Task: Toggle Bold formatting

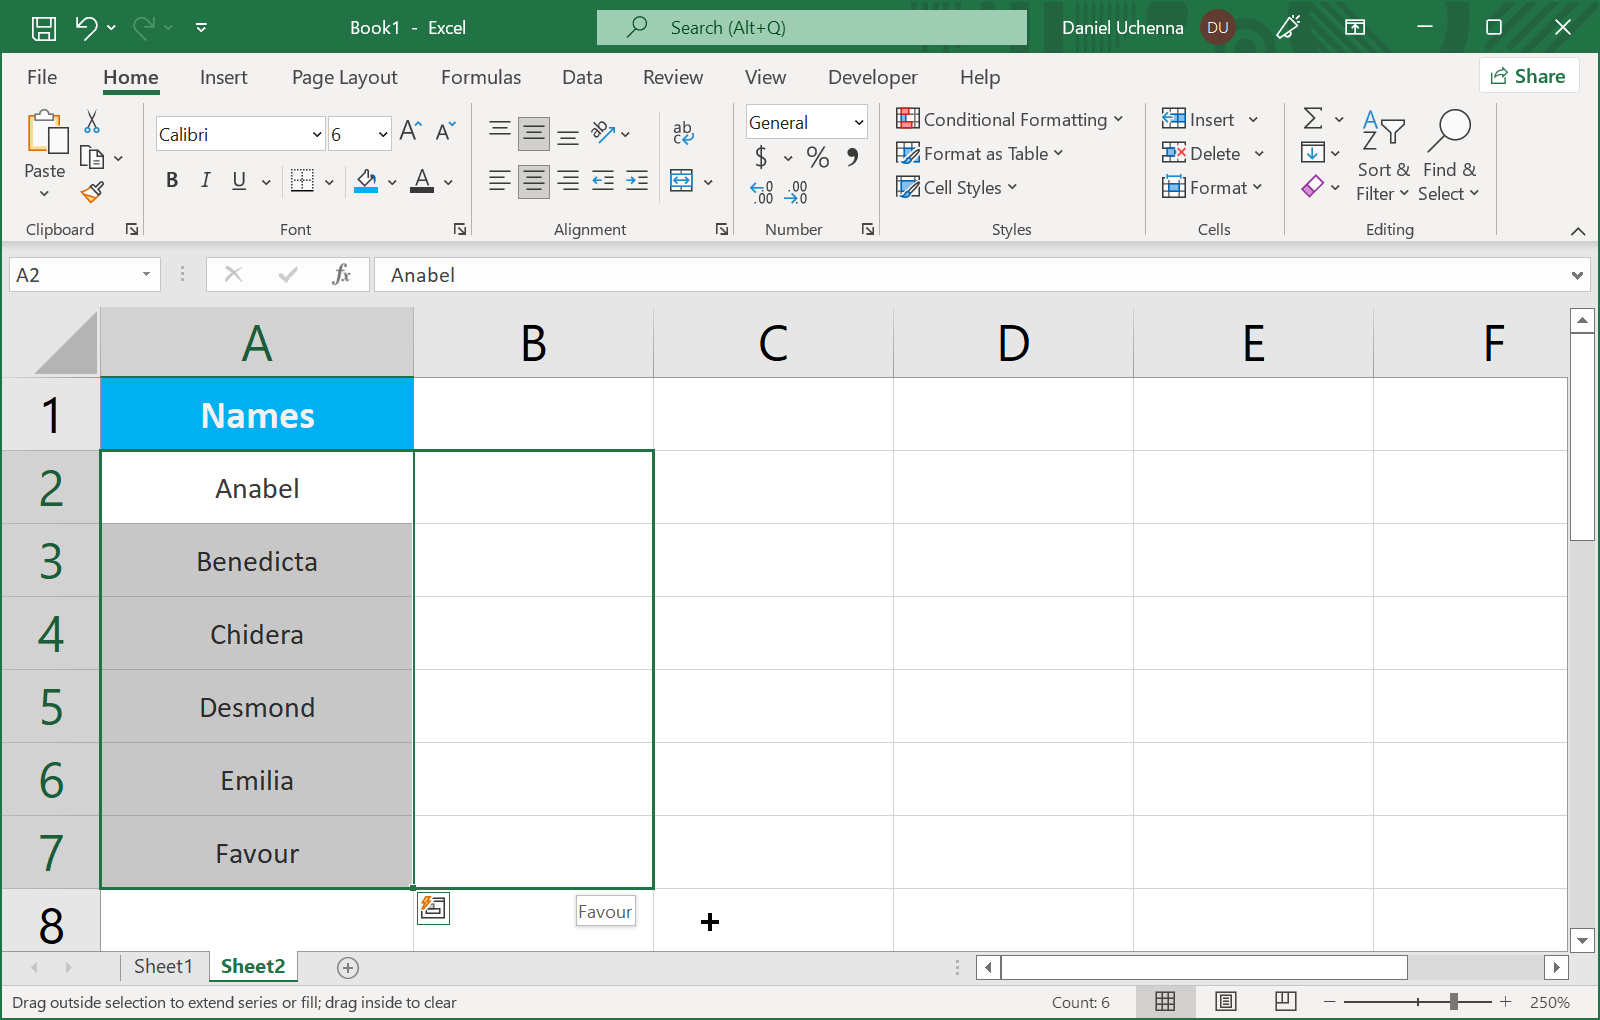Action: 172,181
